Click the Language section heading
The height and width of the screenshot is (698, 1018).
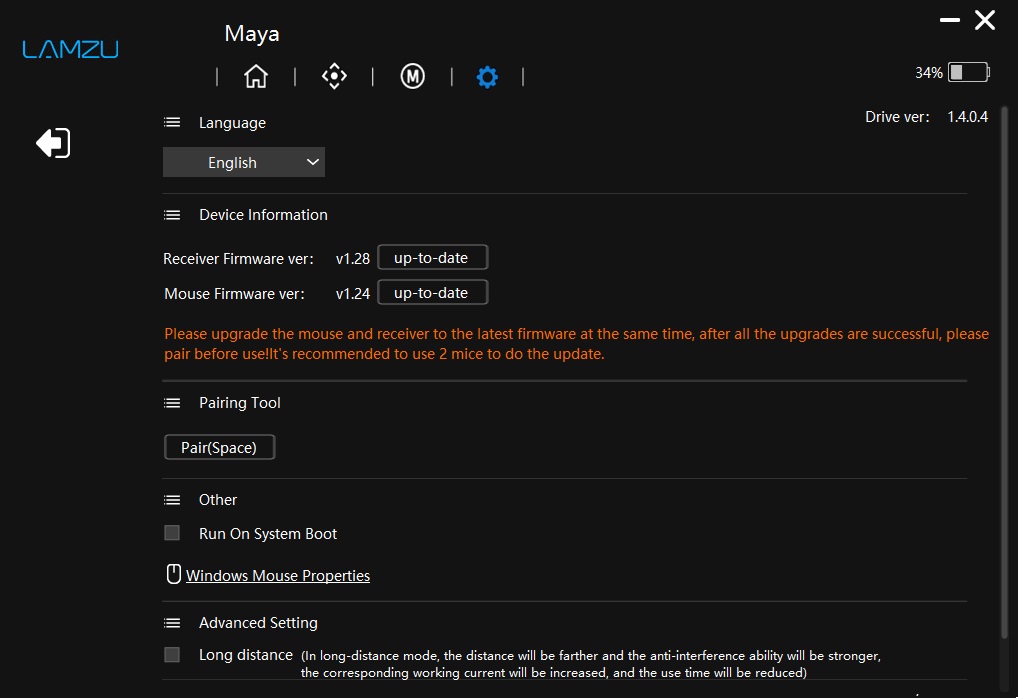[x=232, y=123]
